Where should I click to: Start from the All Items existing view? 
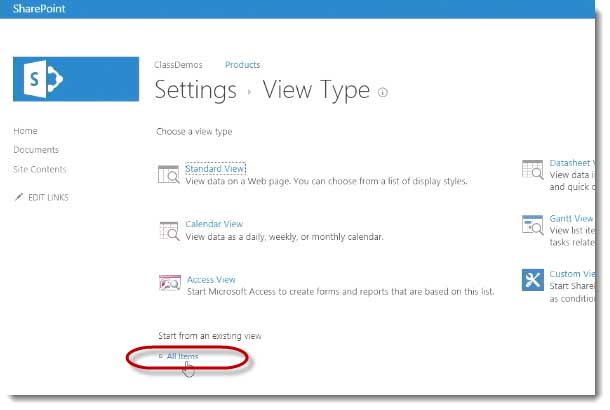pos(183,356)
